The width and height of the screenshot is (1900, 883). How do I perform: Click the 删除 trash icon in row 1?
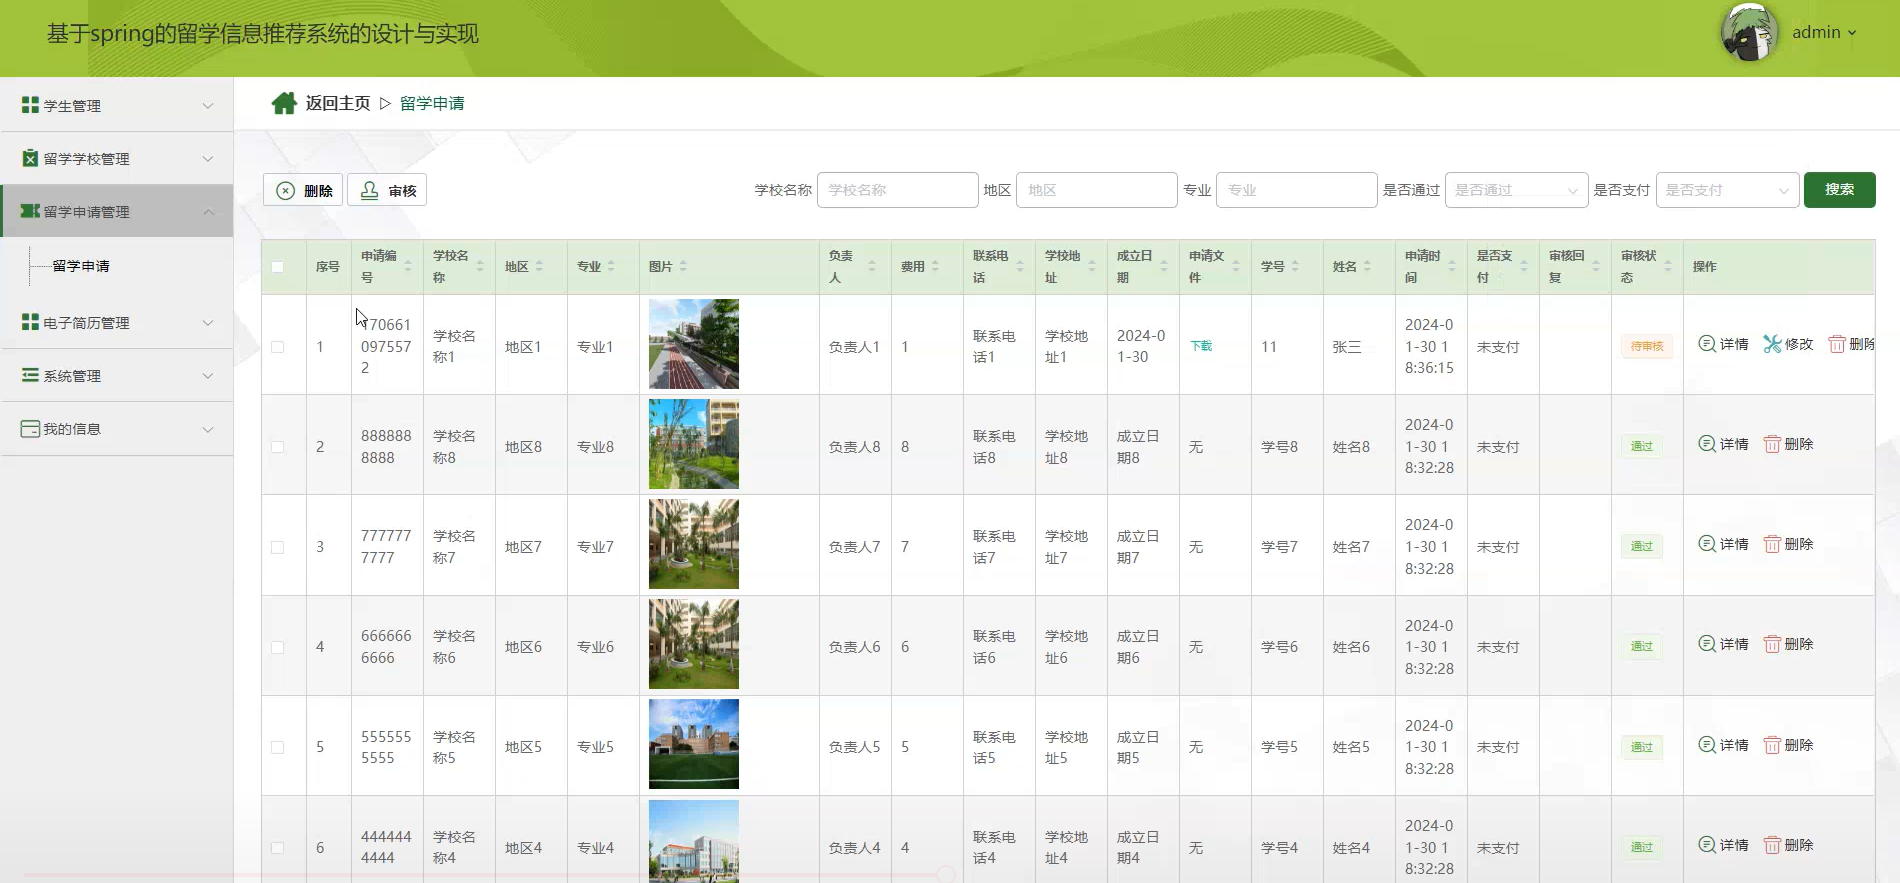coord(1837,344)
